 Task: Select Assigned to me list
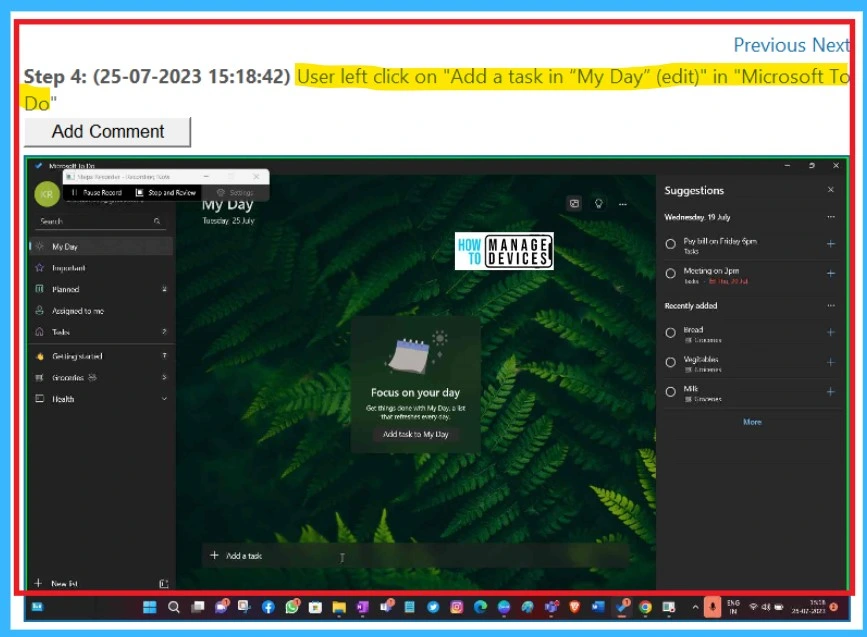(x=101, y=311)
